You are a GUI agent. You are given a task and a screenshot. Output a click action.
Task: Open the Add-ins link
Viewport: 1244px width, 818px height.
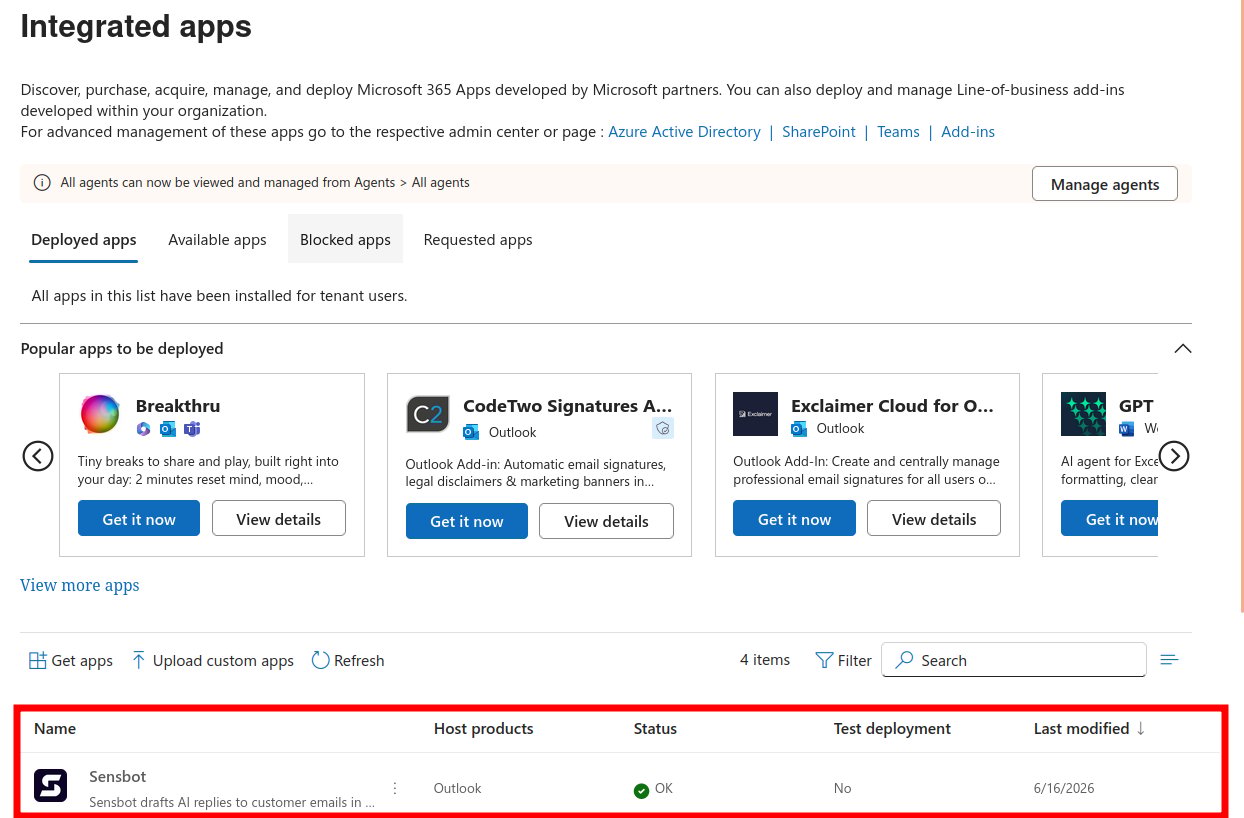tap(968, 132)
